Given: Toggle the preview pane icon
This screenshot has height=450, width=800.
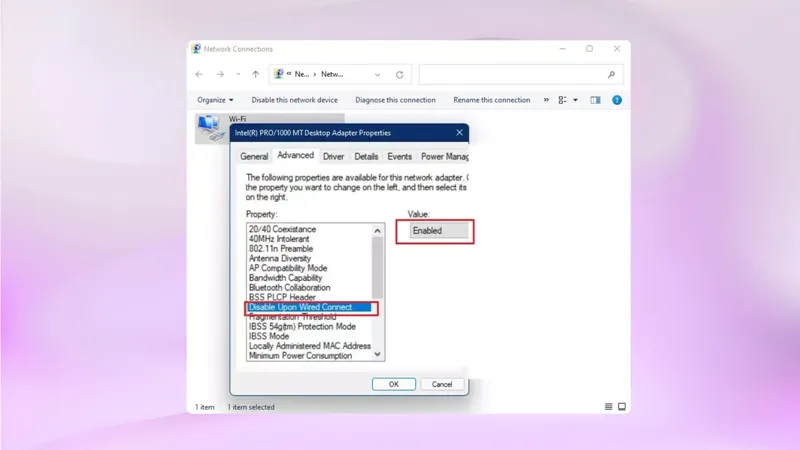Looking at the screenshot, I should coord(595,100).
